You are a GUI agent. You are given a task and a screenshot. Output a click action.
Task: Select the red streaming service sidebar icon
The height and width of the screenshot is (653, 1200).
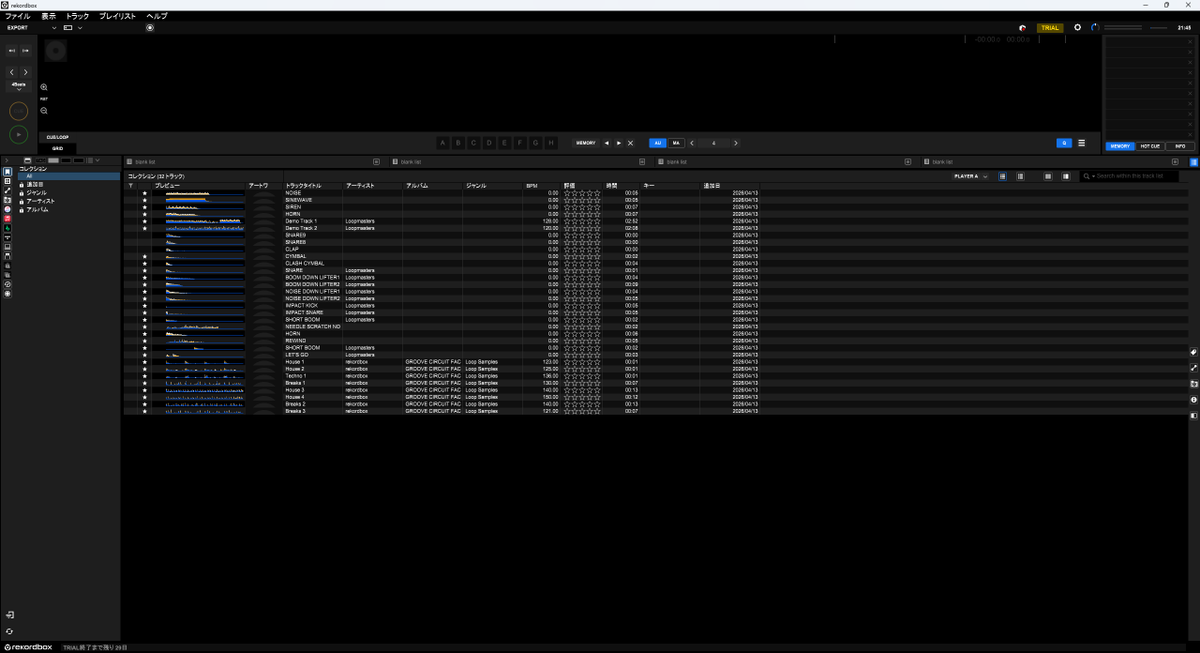(8, 218)
